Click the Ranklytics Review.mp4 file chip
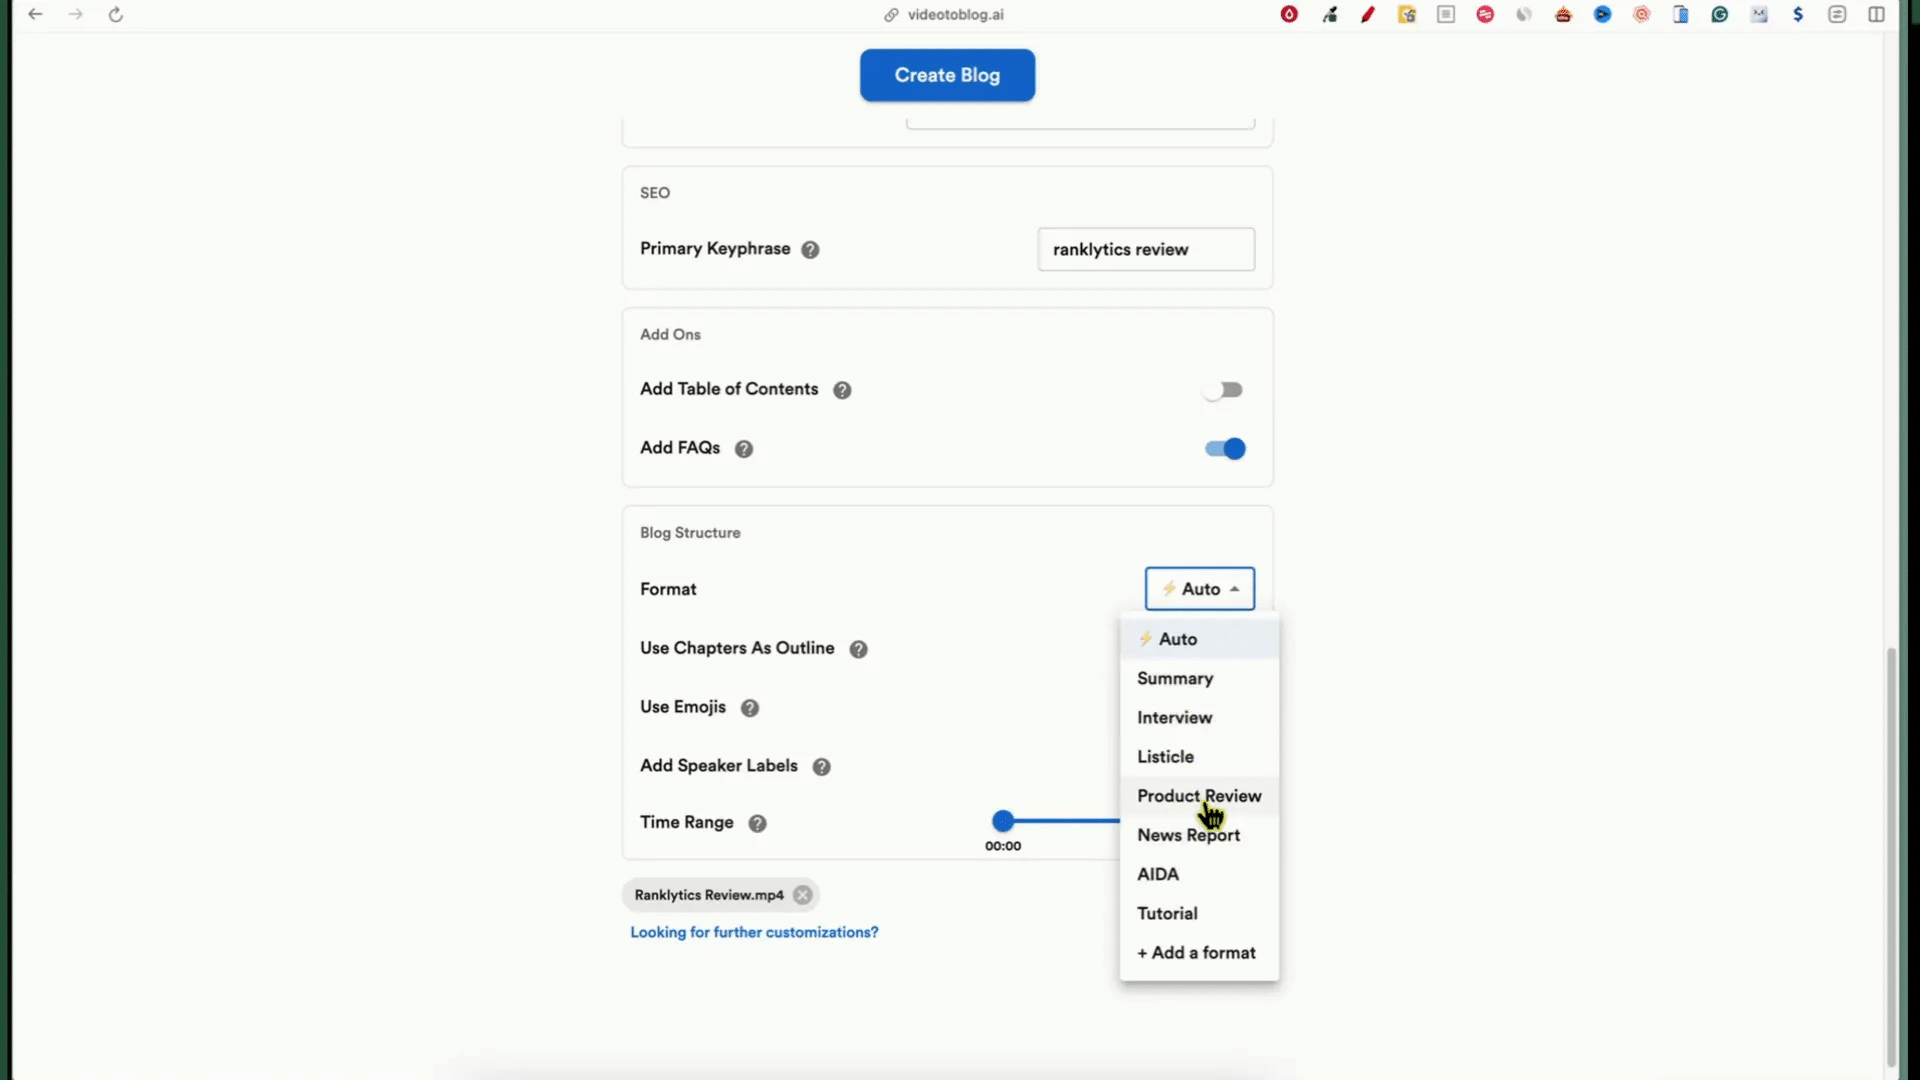The width and height of the screenshot is (1920, 1080). click(709, 895)
